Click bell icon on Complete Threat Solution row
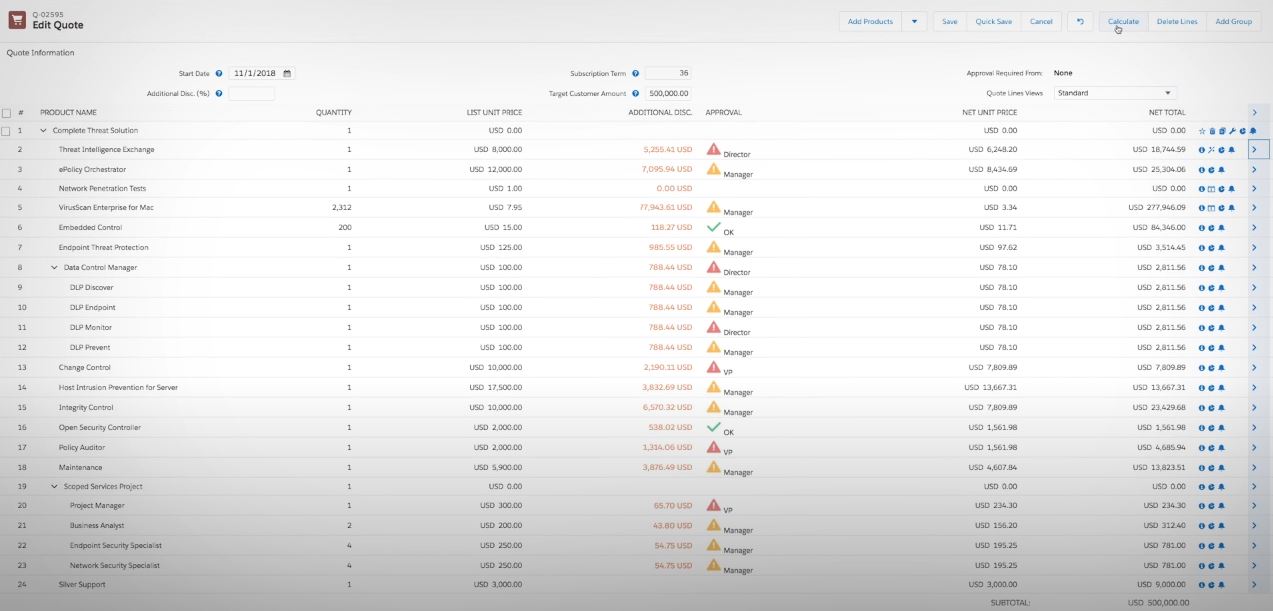Viewport: 1273px width, 611px height. click(x=1253, y=131)
